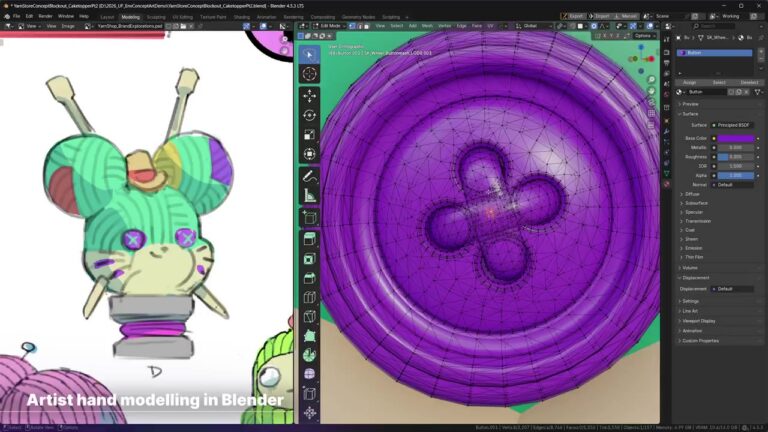Expand the Subsurface section

(x=696, y=203)
